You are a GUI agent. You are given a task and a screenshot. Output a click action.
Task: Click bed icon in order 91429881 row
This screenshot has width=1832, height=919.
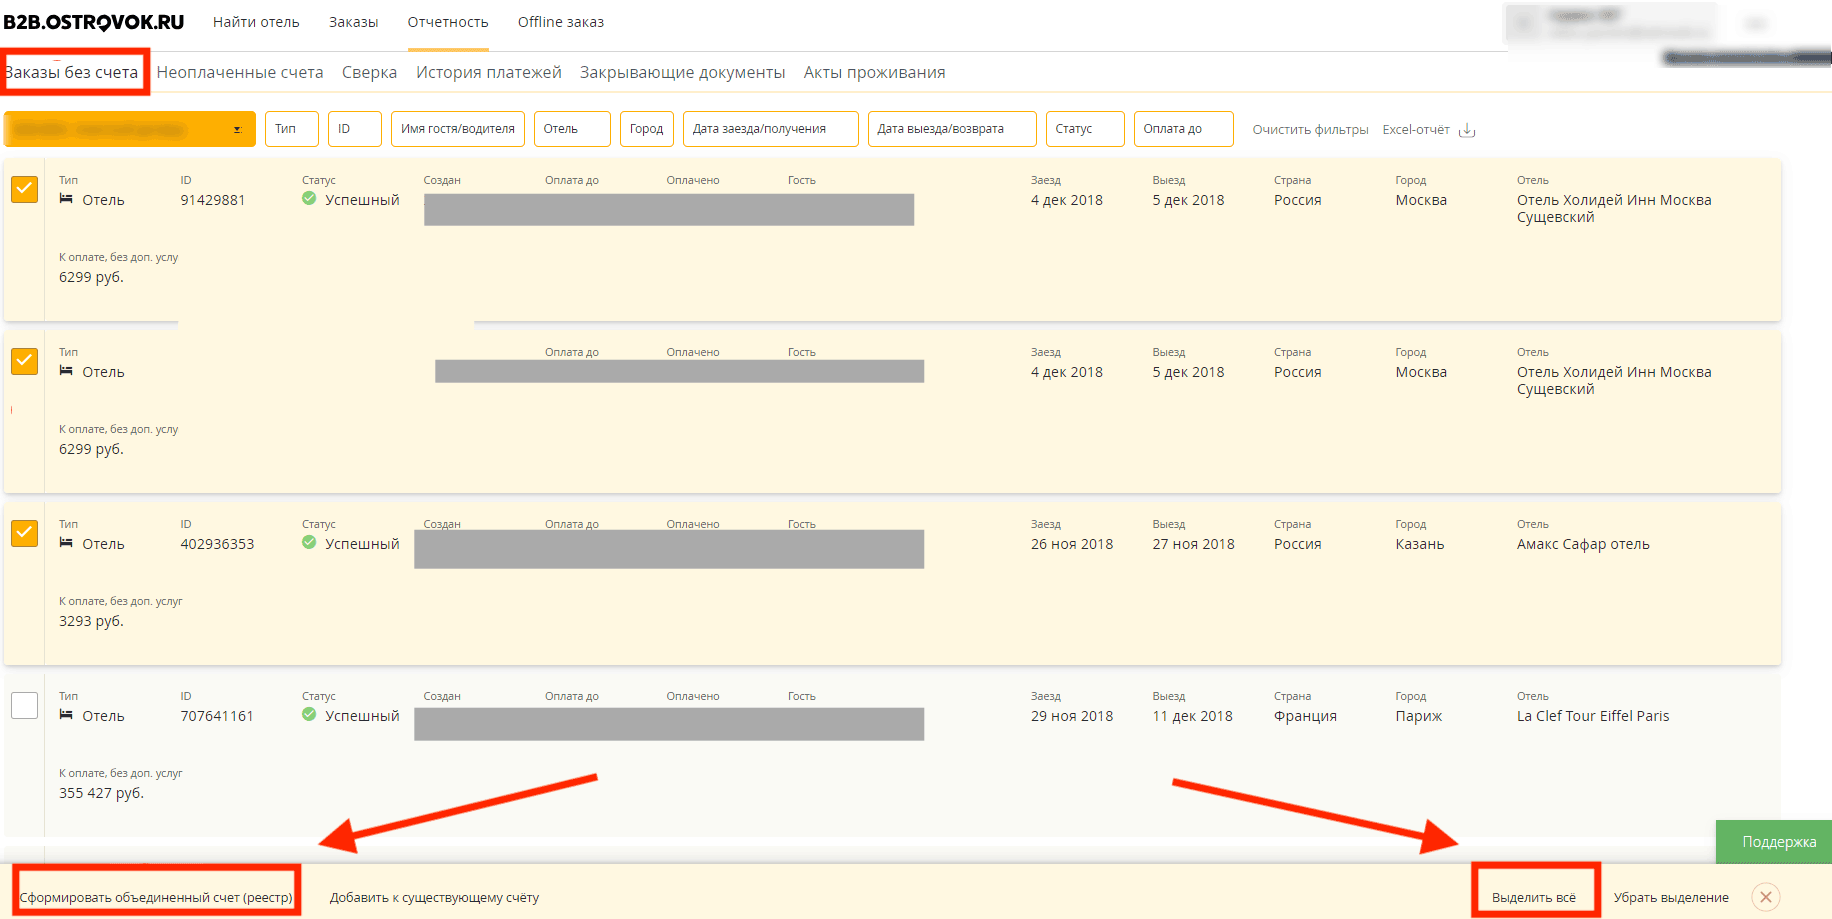pyautogui.click(x=66, y=199)
